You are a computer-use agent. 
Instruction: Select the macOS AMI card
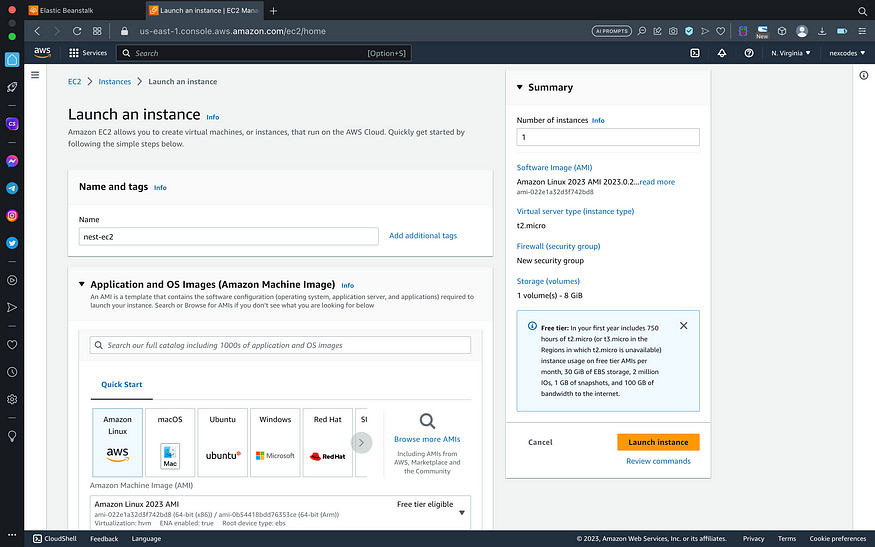tap(170, 443)
